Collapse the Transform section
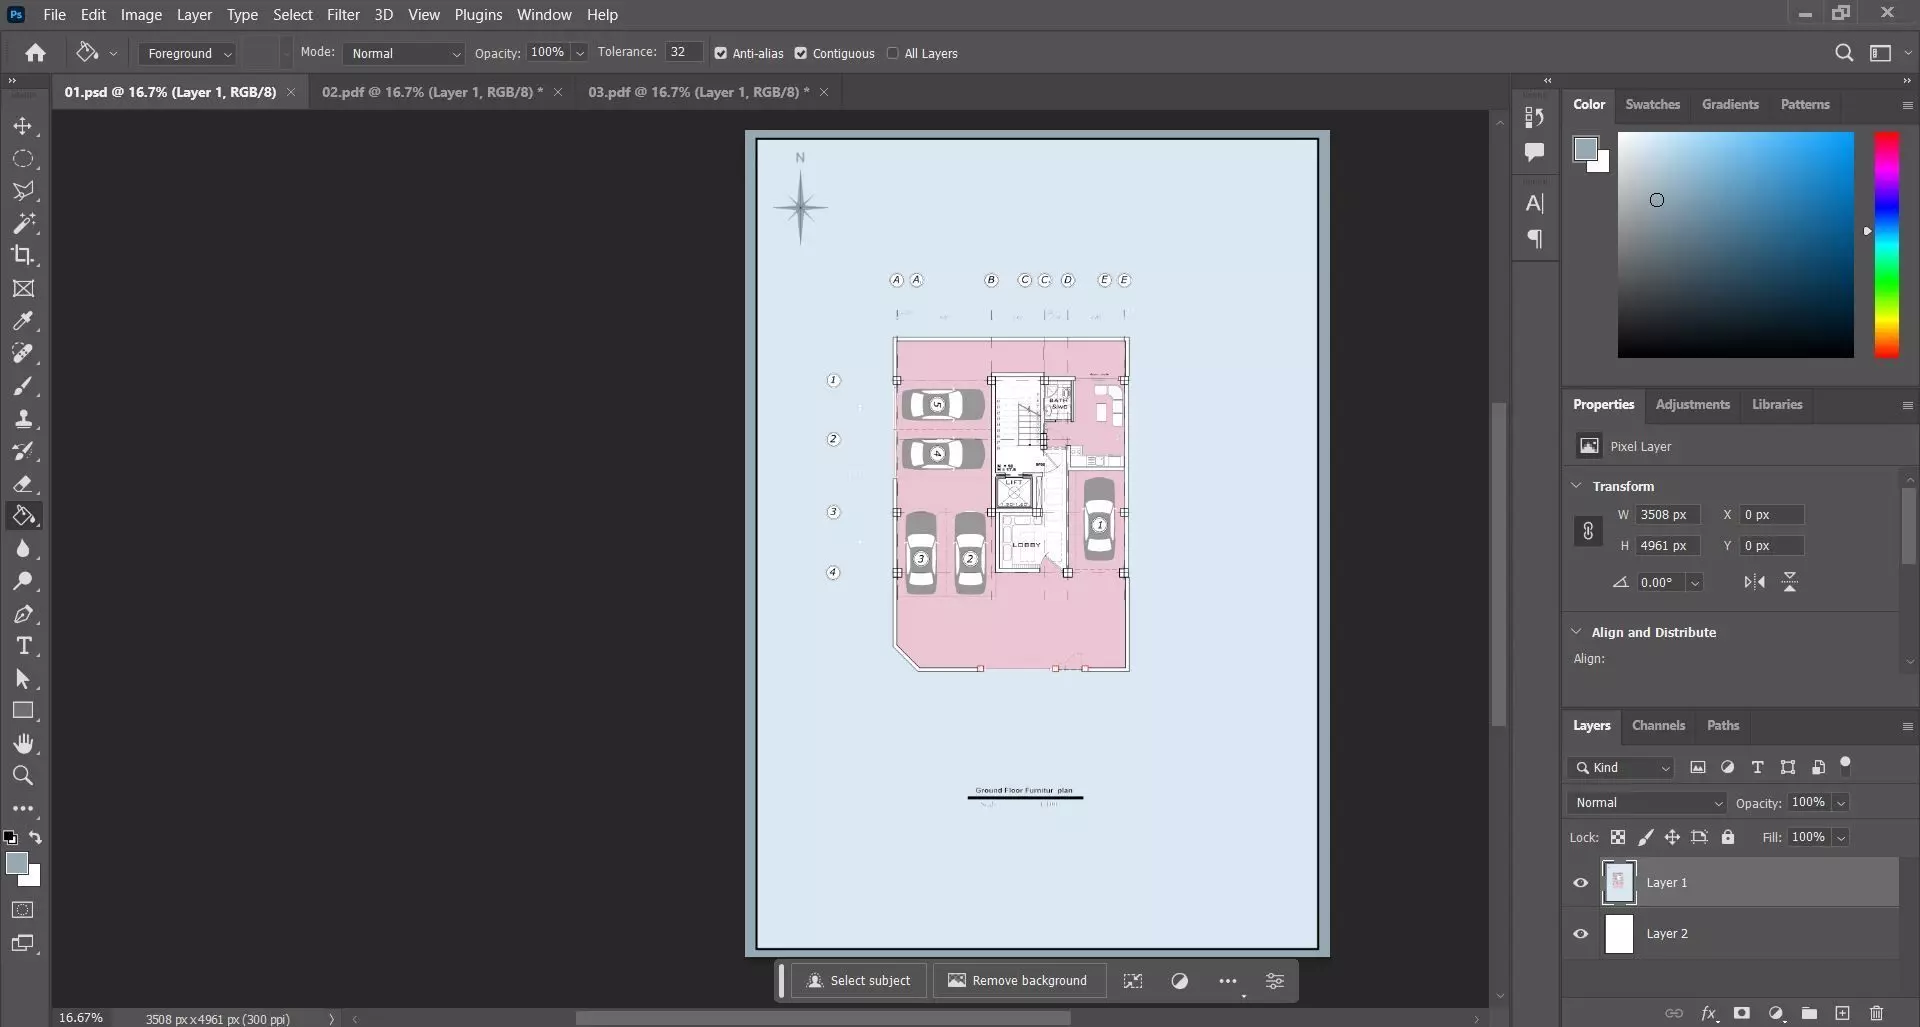 1577,486
